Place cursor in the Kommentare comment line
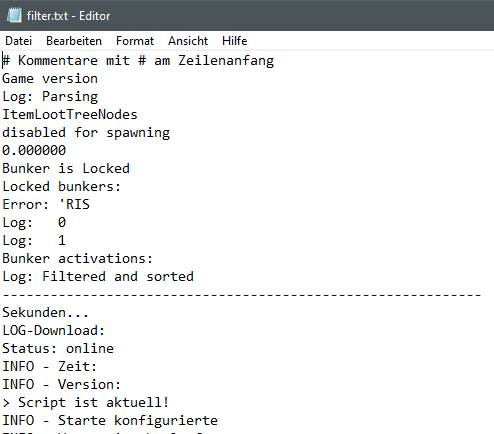The image size is (494, 434). tap(138, 61)
